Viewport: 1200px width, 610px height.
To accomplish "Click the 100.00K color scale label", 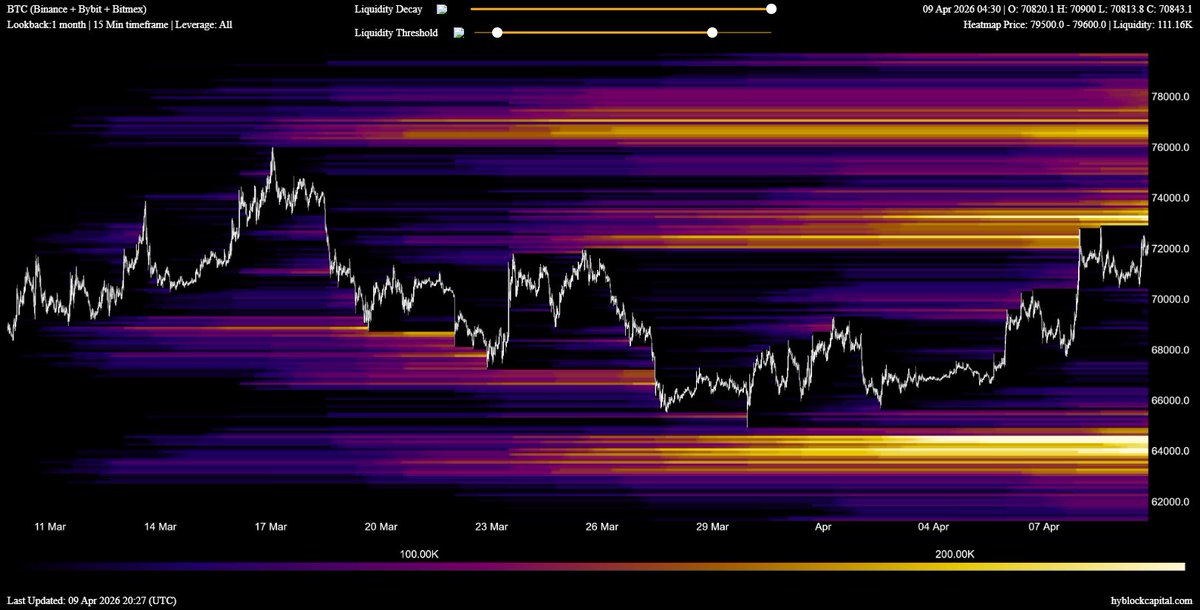I will [x=418, y=553].
